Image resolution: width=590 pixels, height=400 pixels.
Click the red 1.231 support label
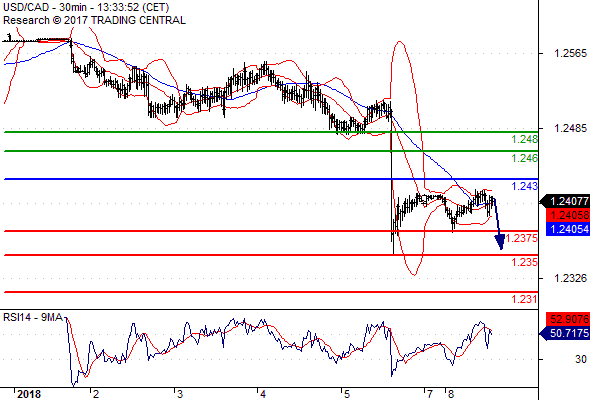click(525, 299)
